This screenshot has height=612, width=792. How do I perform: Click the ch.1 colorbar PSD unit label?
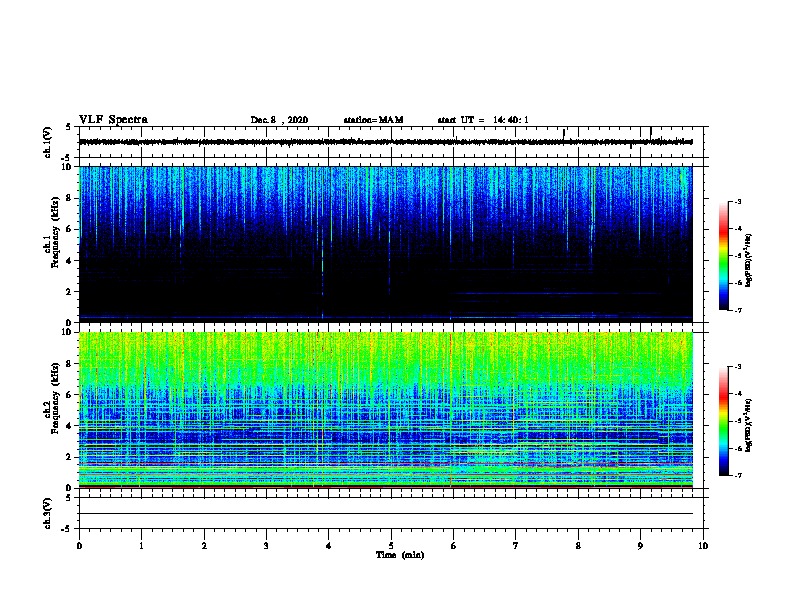coord(748,260)
